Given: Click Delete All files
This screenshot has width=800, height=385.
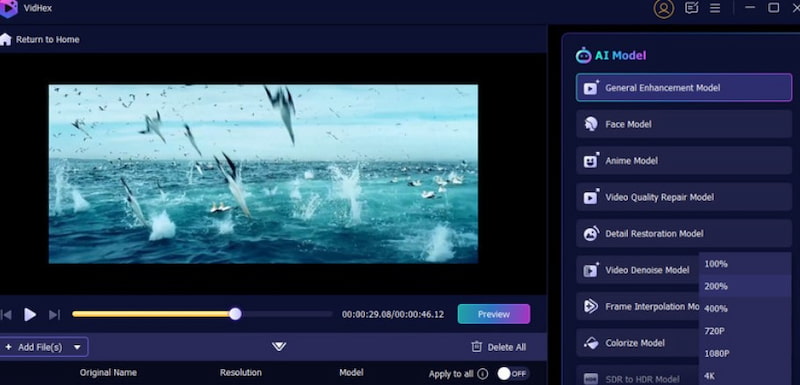Looking at the screenshot, I should coord(498,347).
